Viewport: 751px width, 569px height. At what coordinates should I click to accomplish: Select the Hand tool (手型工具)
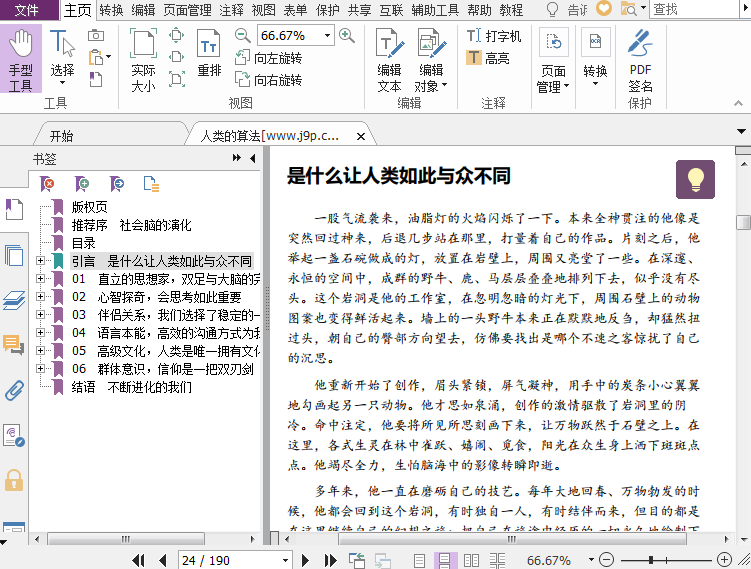coord(21,60)
